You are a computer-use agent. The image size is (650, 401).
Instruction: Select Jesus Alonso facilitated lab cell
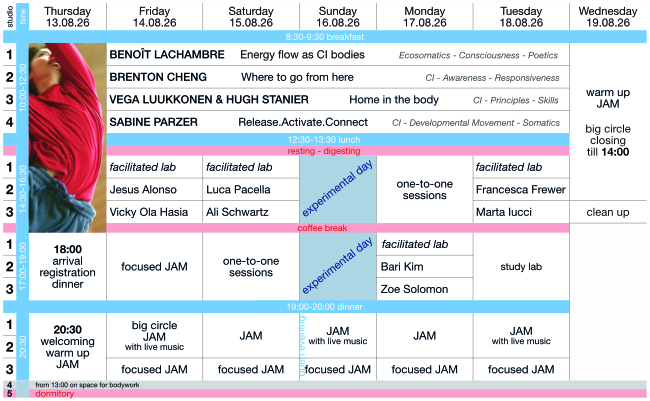[155, 190]
